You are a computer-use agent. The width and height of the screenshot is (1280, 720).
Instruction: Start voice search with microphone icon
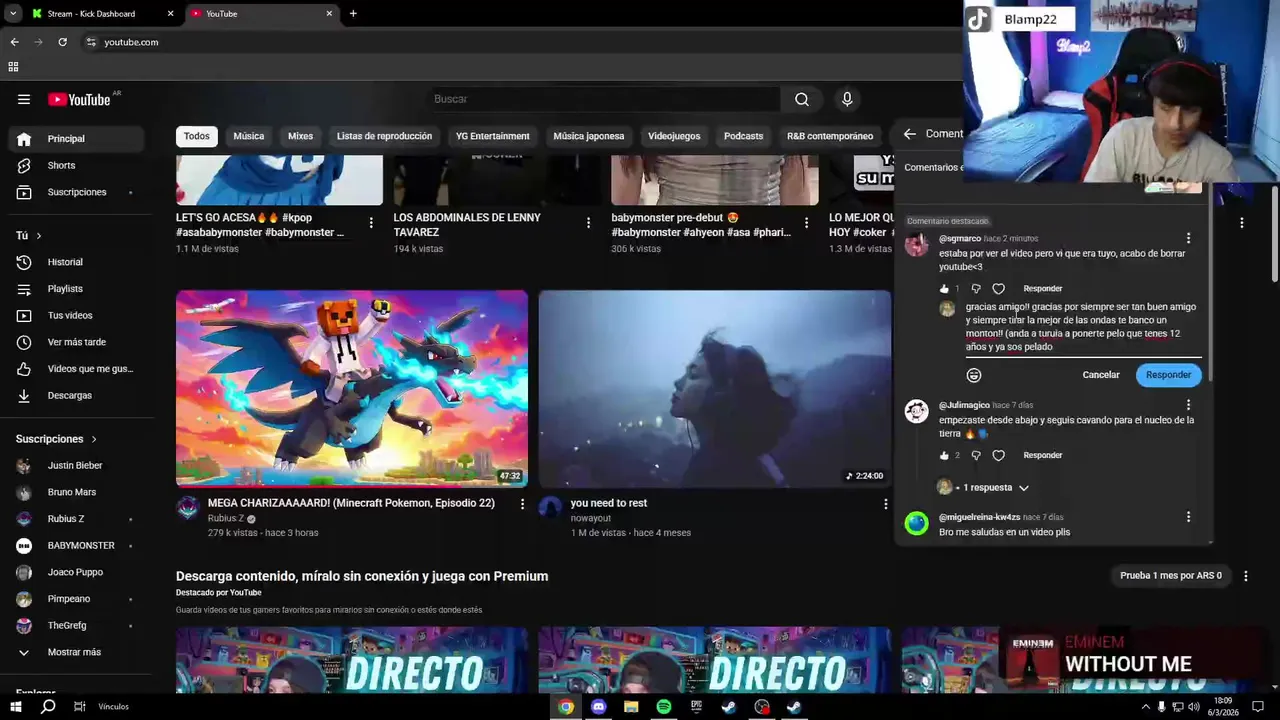coord(847,99)
